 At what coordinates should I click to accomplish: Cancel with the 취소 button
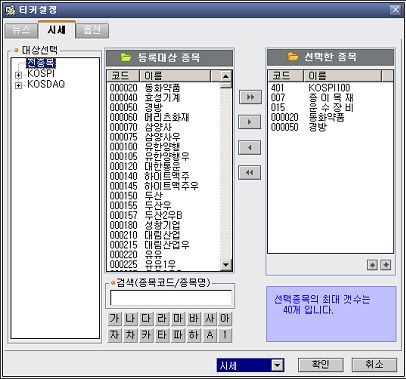pyautogui.click(x=374, y=365)
